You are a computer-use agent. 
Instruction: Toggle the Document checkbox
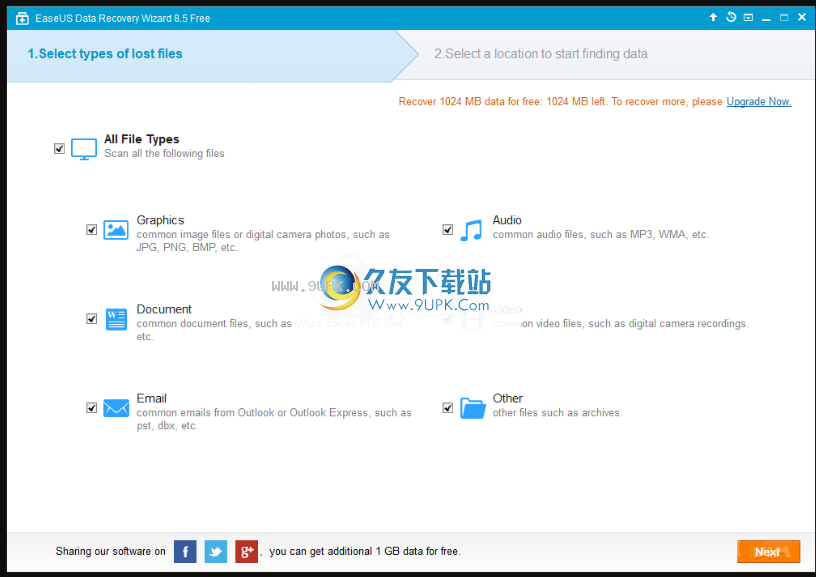coord(92,318)
